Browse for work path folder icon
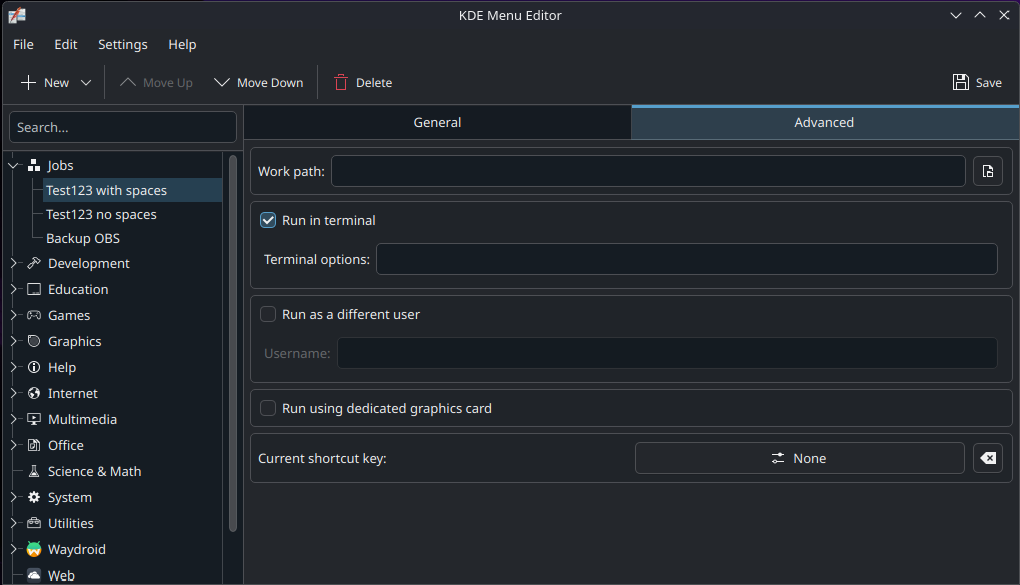Image resolution: width=1020 pixels, height=585 pixels. (988, 171)
